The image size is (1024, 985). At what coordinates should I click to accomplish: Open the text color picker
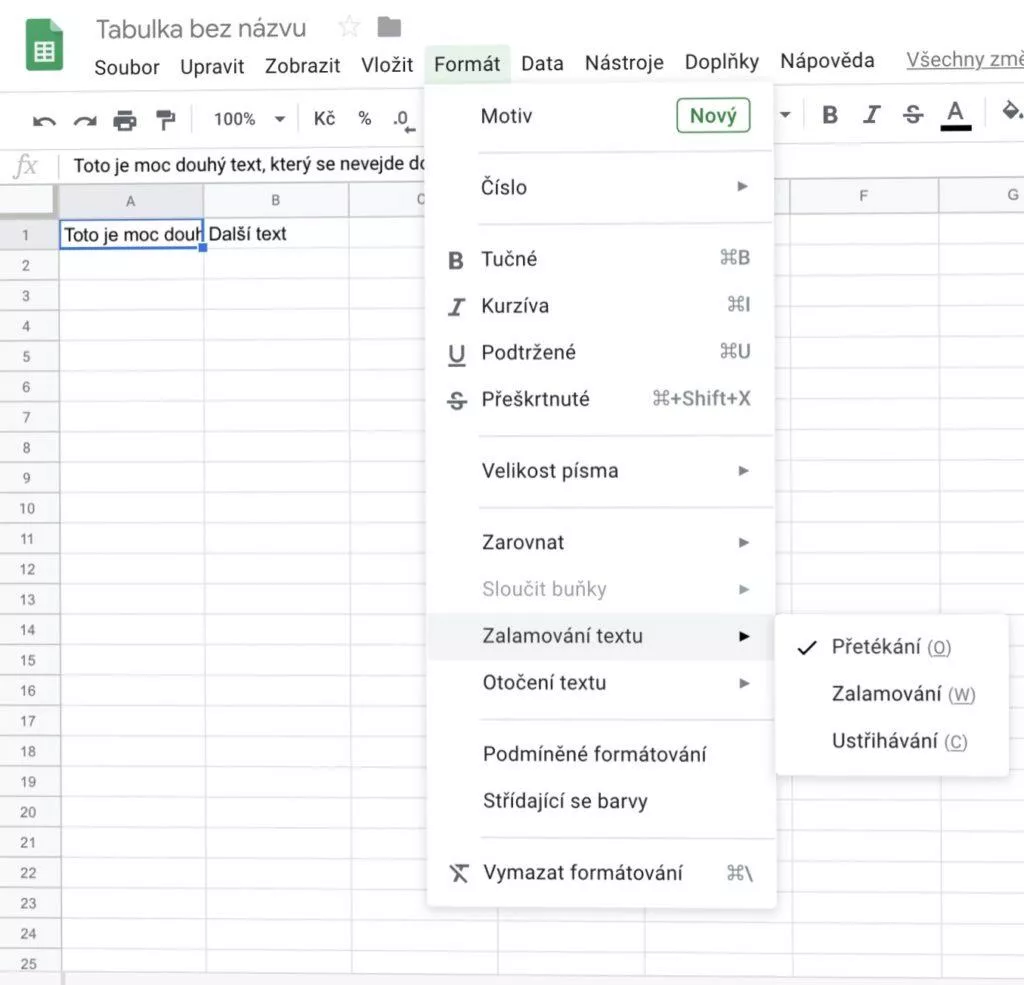(x=955, y=115)
